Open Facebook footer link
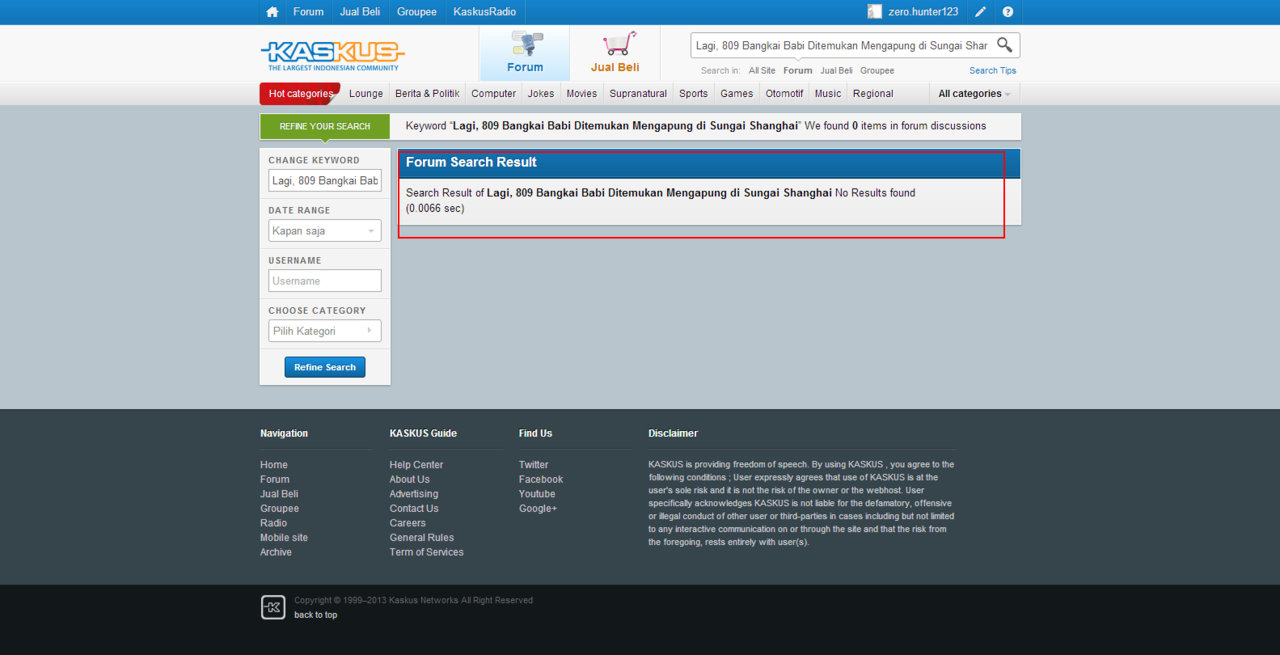The width and height of the screenshot is (1280, 655). pyautogui.click(x=541, y=480)
